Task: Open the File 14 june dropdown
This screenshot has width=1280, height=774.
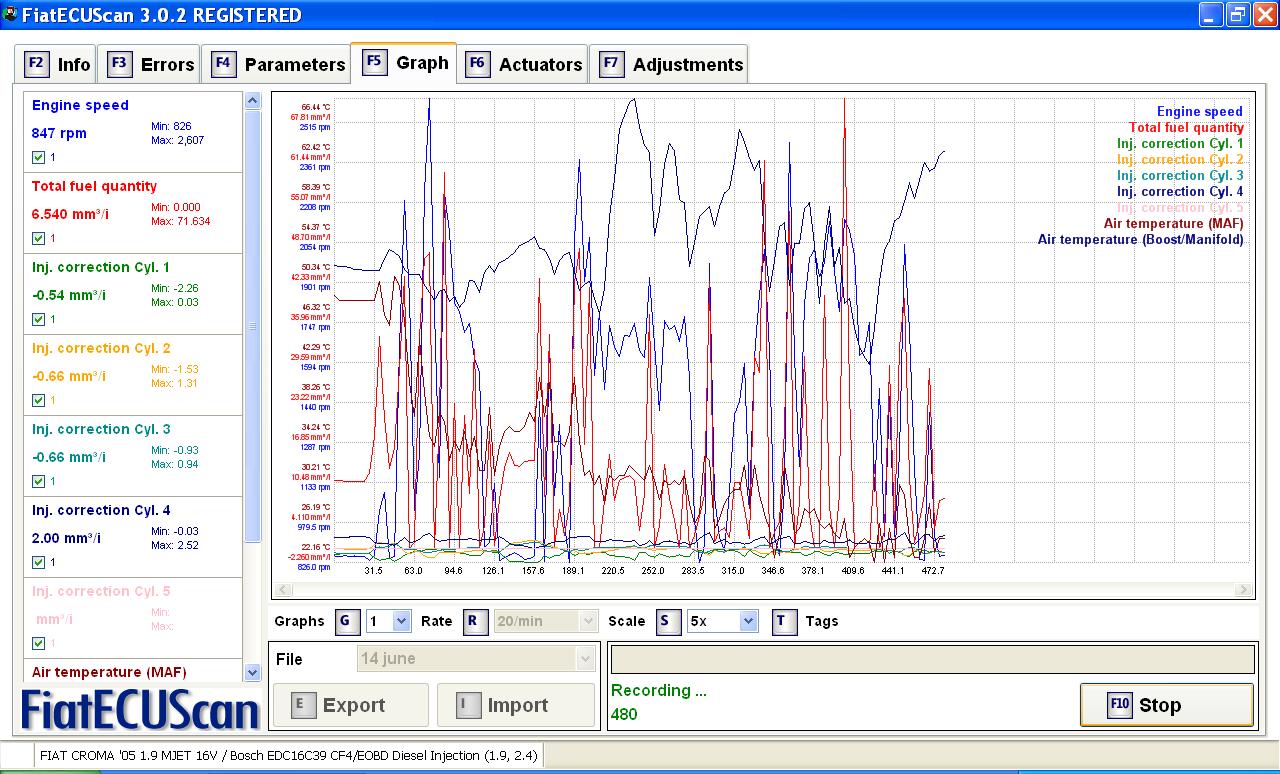Action: [476, 658]
